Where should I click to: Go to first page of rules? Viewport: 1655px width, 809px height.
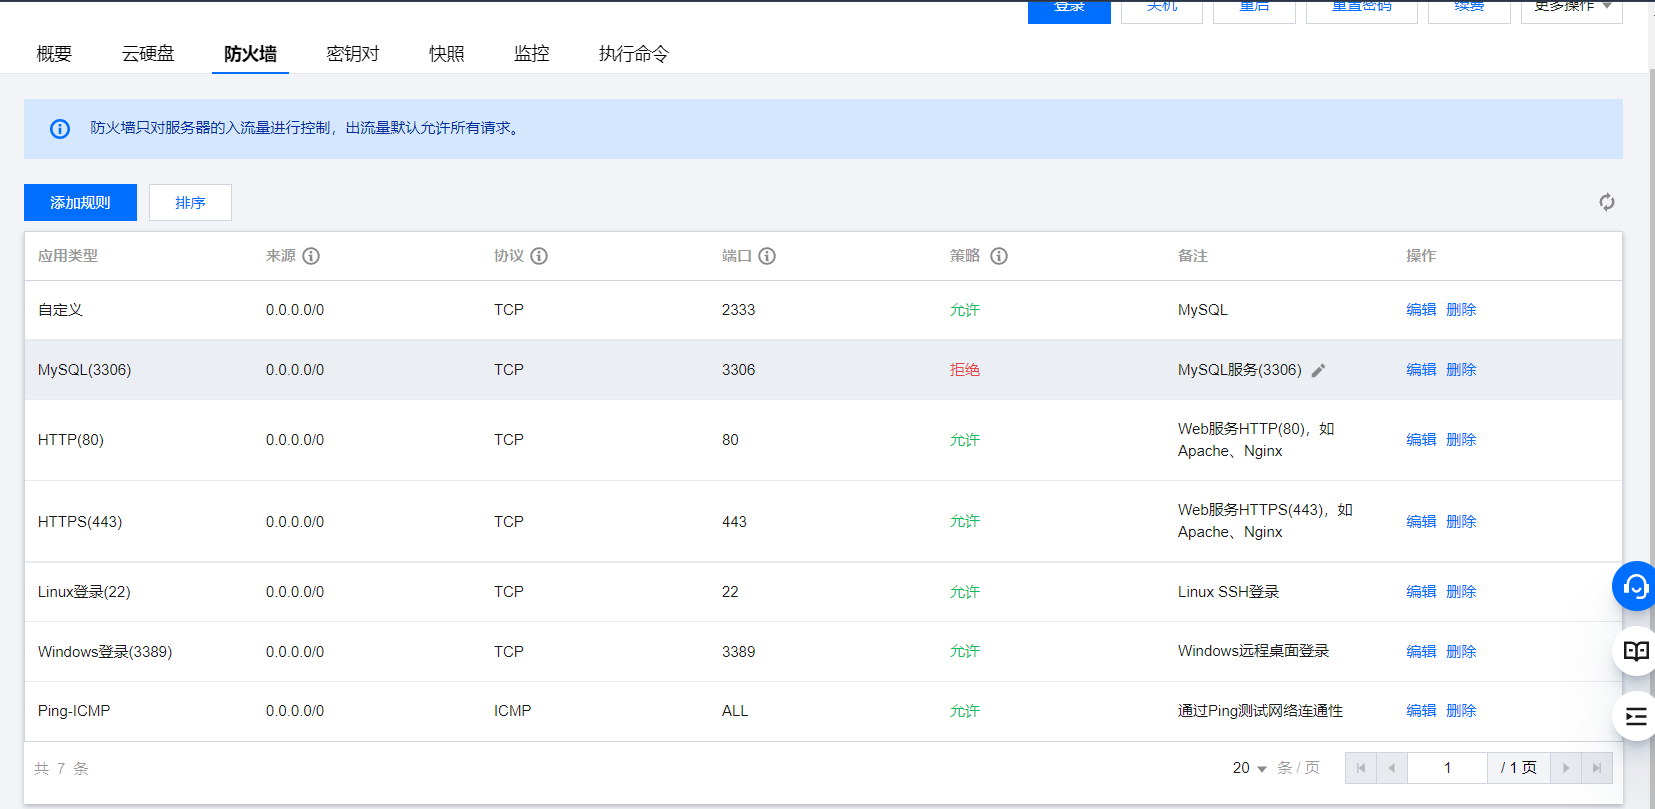1361,768
